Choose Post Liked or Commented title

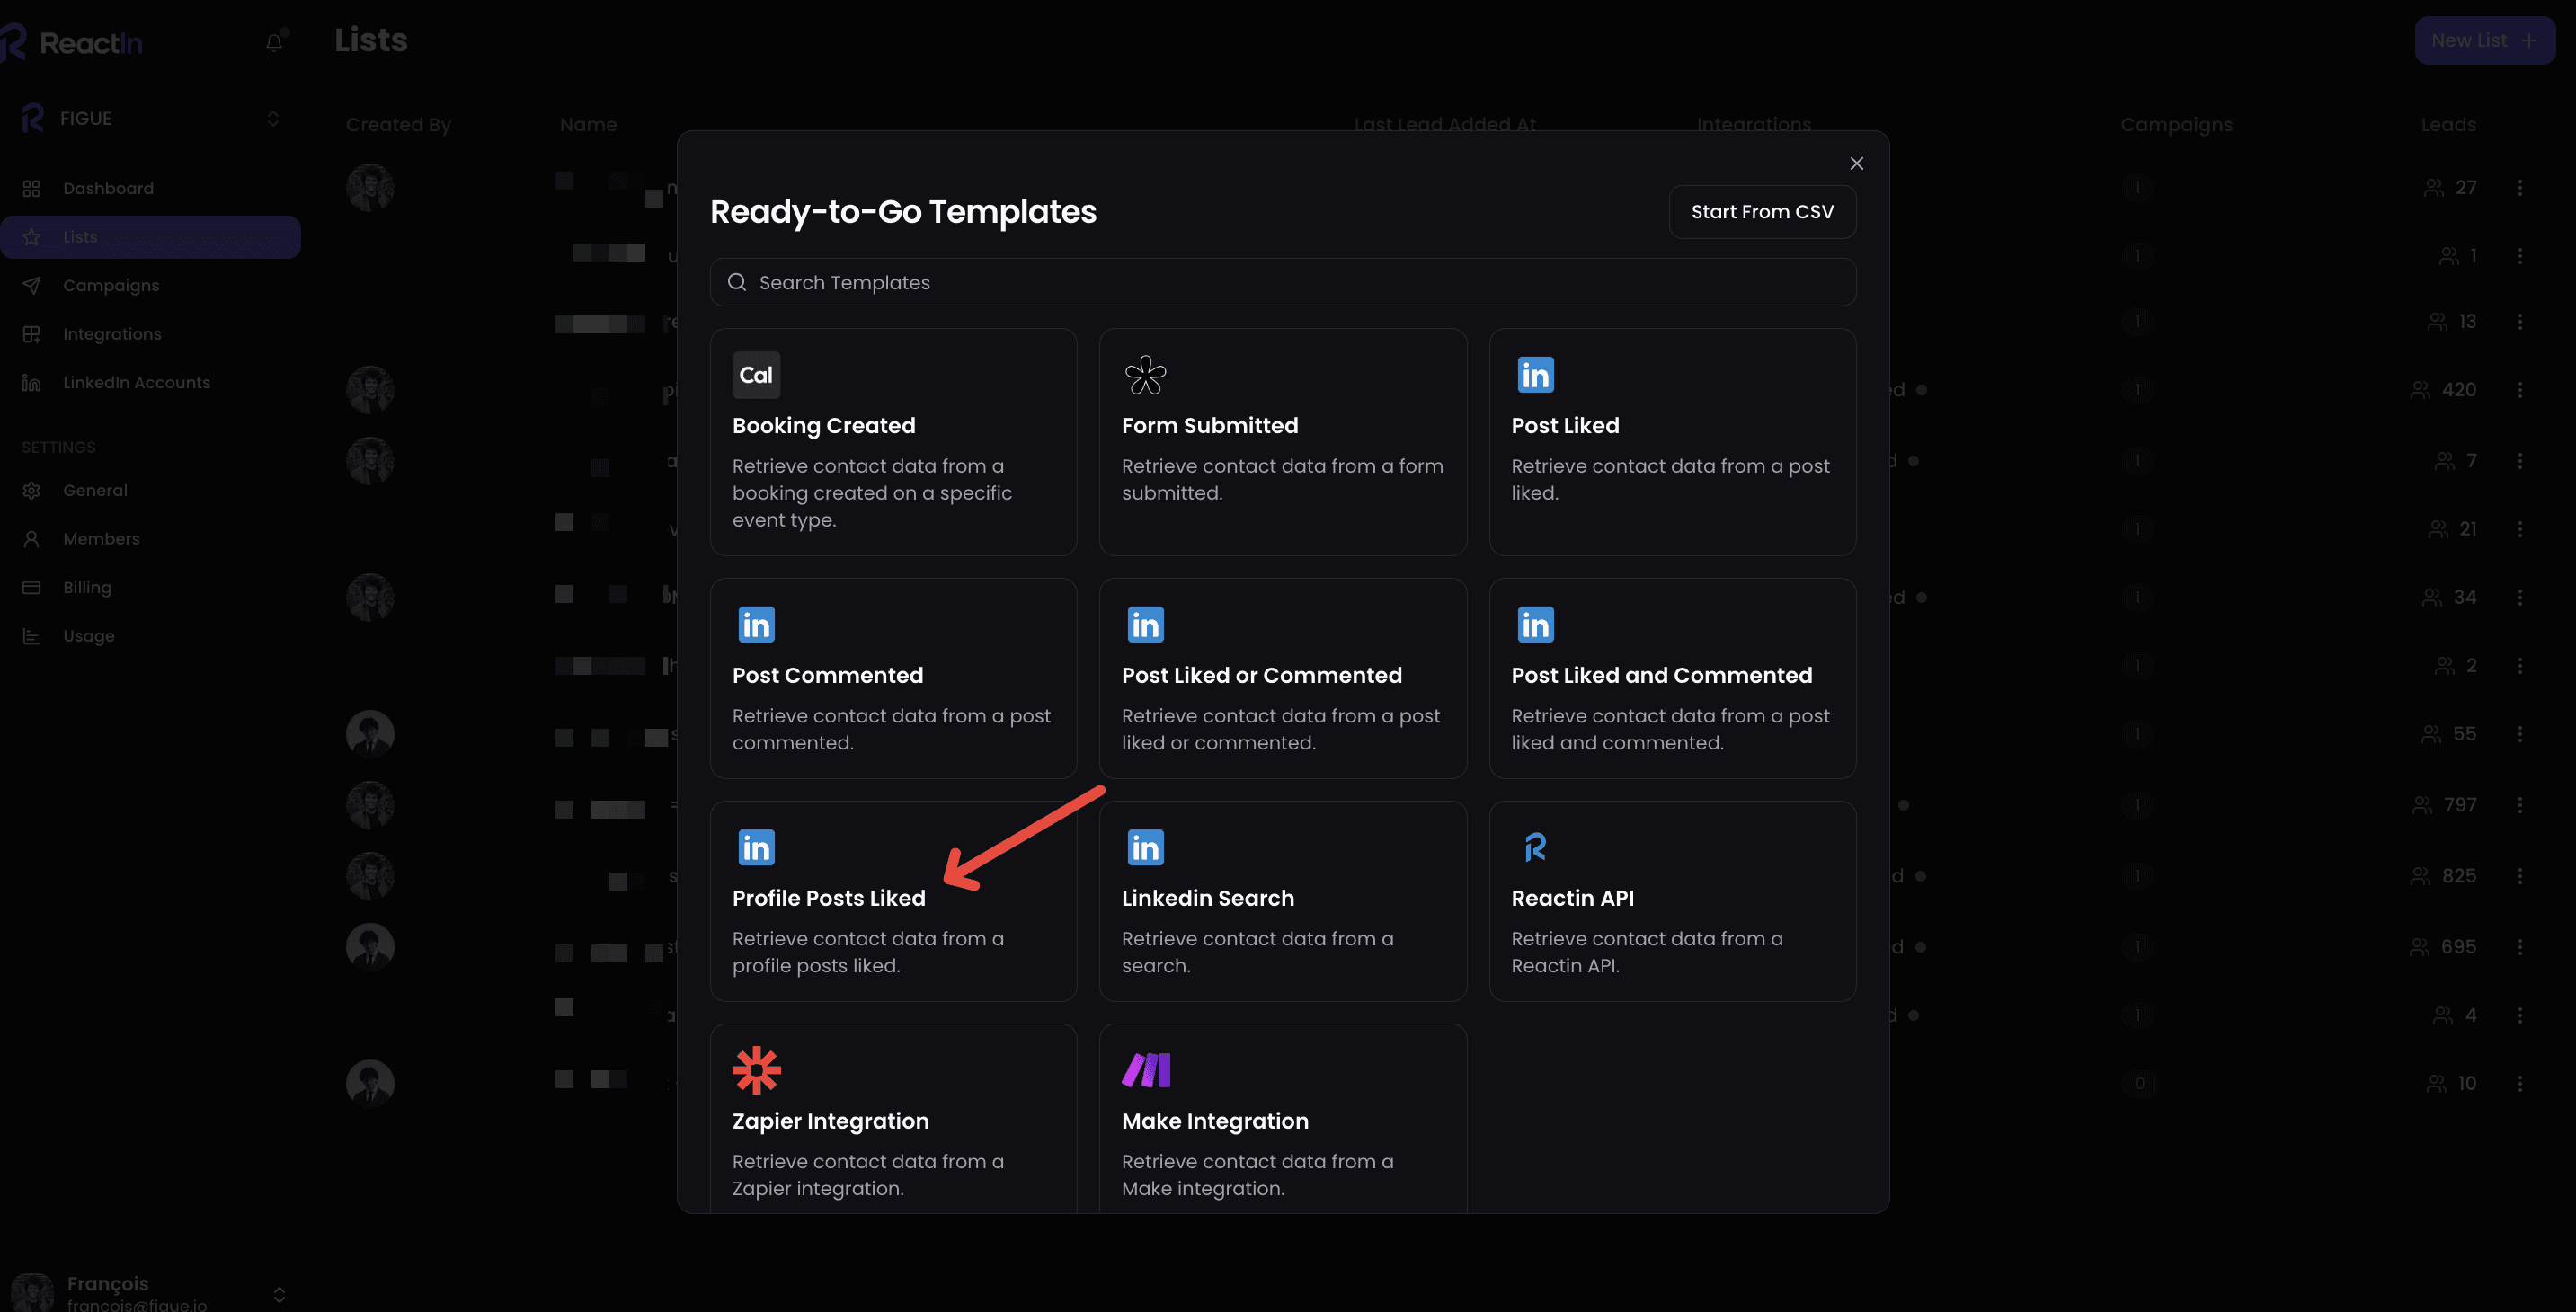(1262, 676)
